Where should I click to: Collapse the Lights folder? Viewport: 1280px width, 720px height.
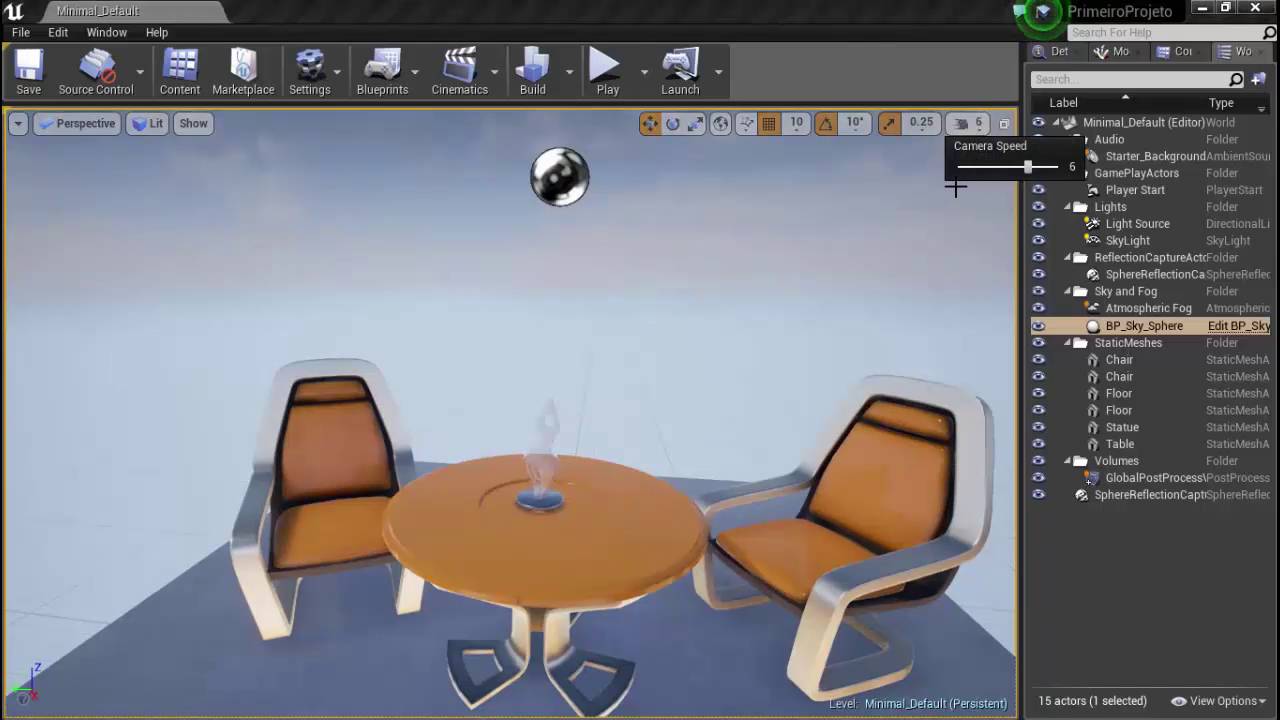click(1067, 207)
